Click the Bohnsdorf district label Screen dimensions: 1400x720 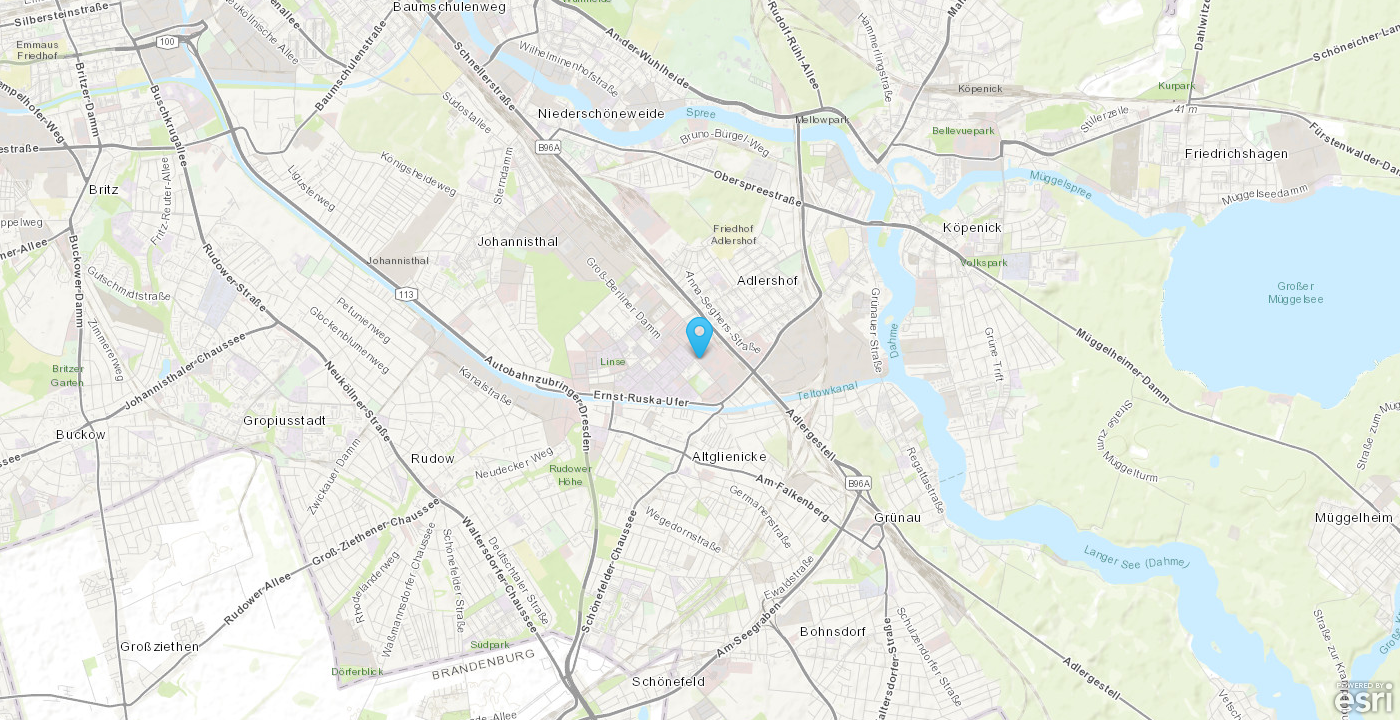pyautogui.click(x=832, y=631)
